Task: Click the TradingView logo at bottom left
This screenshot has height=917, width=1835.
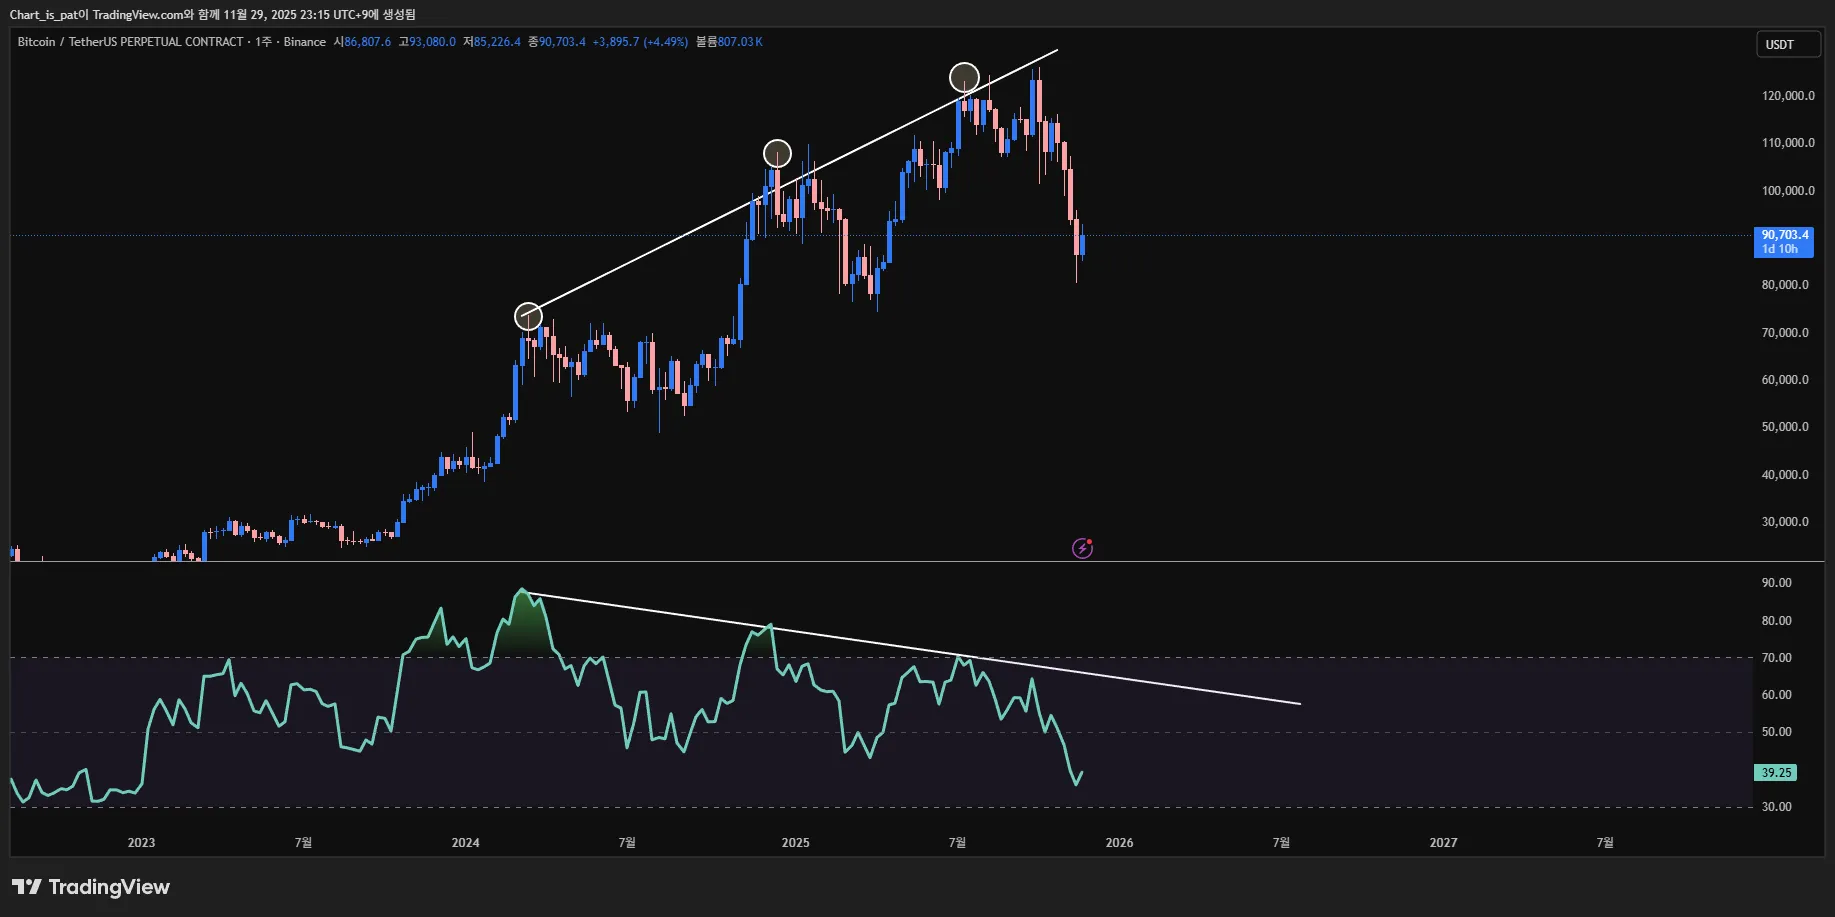Action: [91, 887]
